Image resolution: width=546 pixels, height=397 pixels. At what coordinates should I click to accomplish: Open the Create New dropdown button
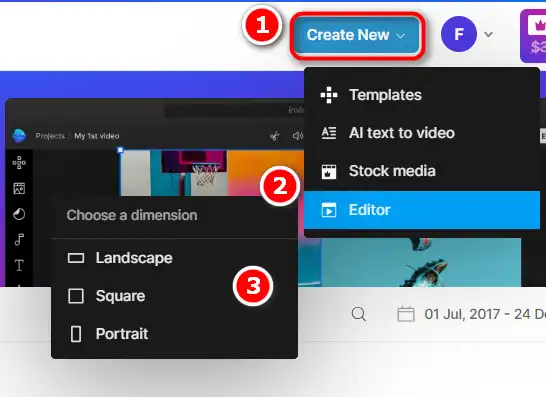click(x=357, y=35)
